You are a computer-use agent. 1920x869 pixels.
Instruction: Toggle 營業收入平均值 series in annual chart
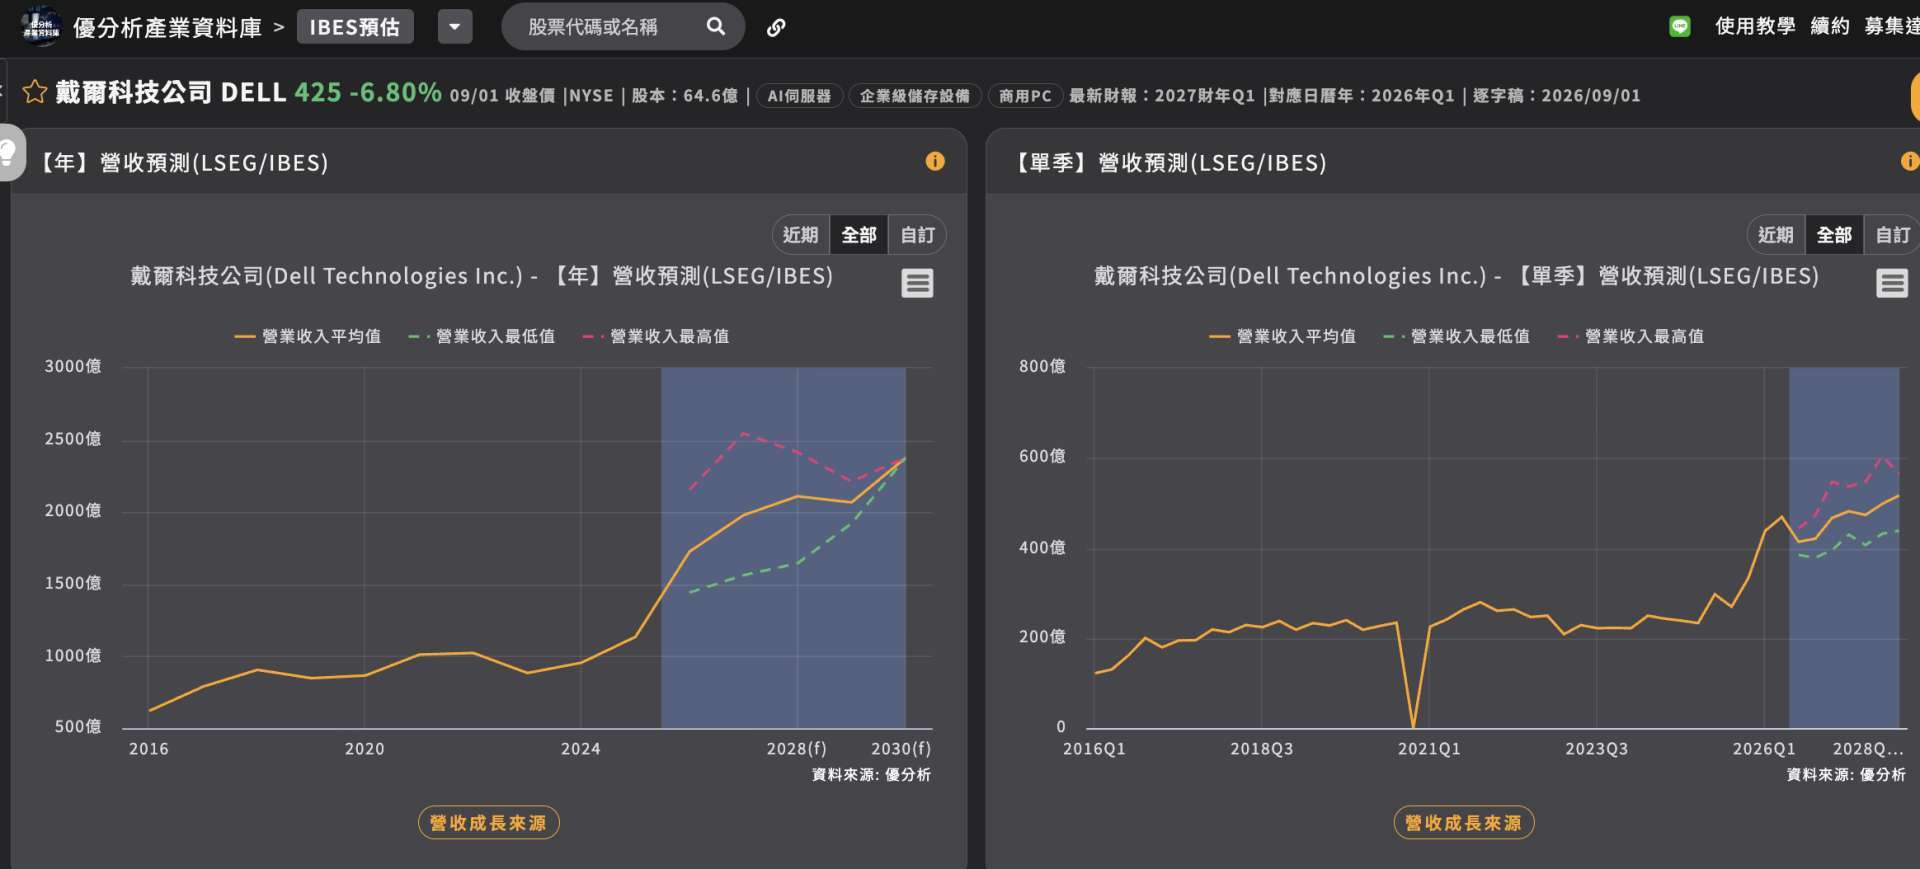308,337
